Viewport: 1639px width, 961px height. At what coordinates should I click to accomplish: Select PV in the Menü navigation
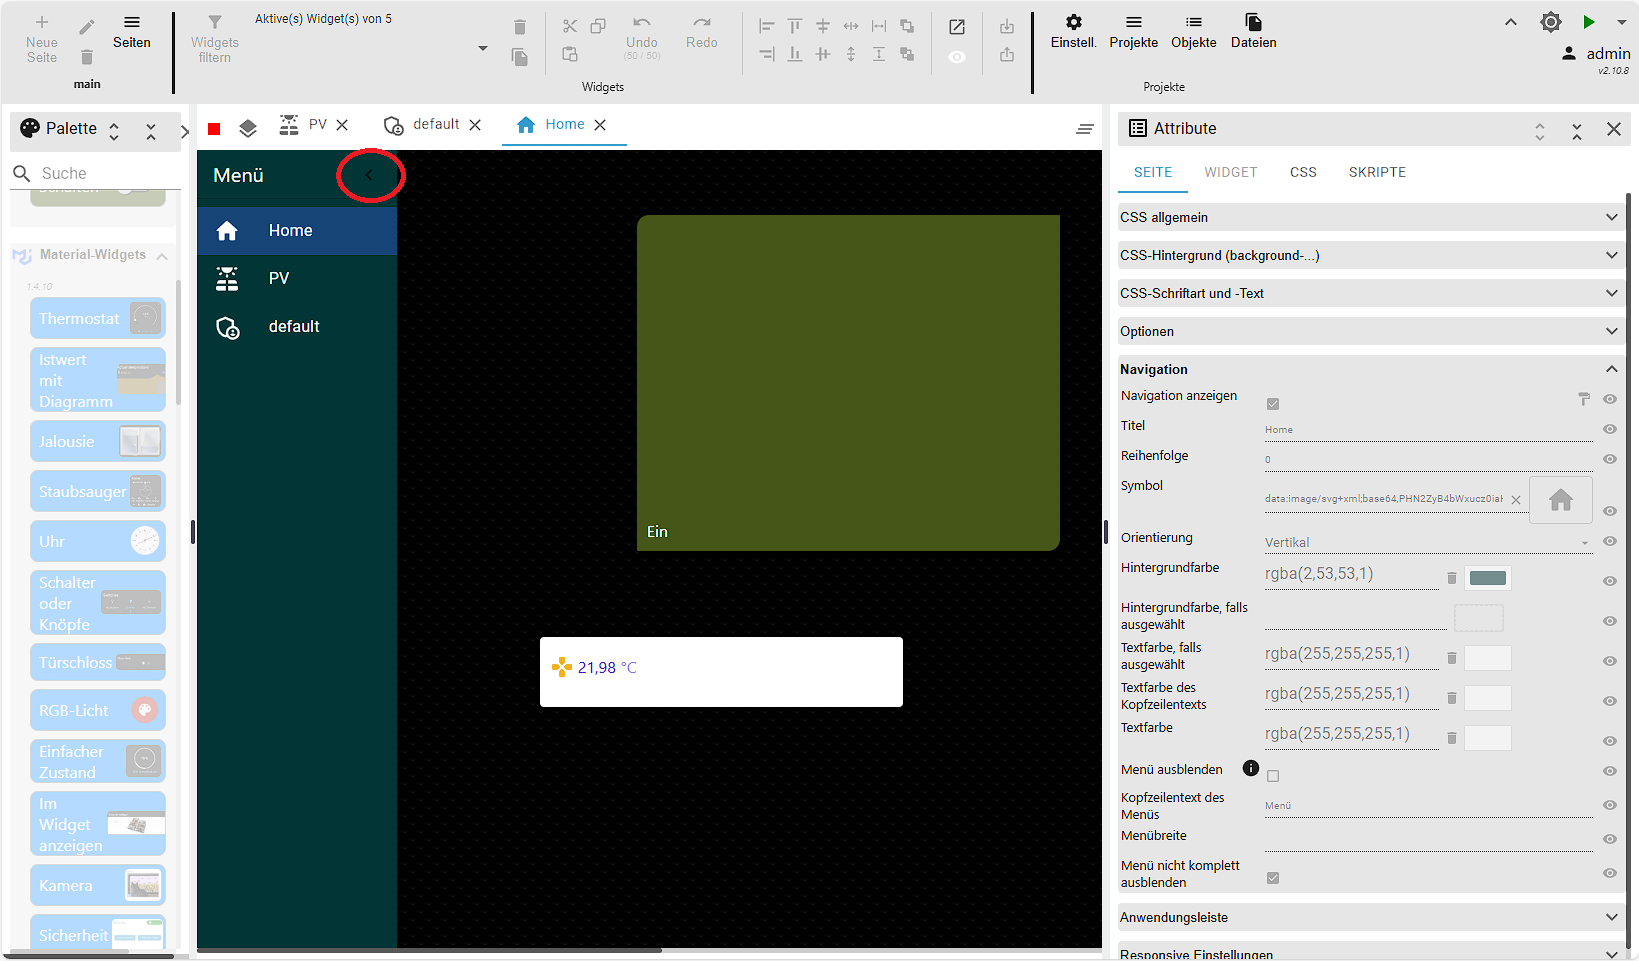(297, 278)
